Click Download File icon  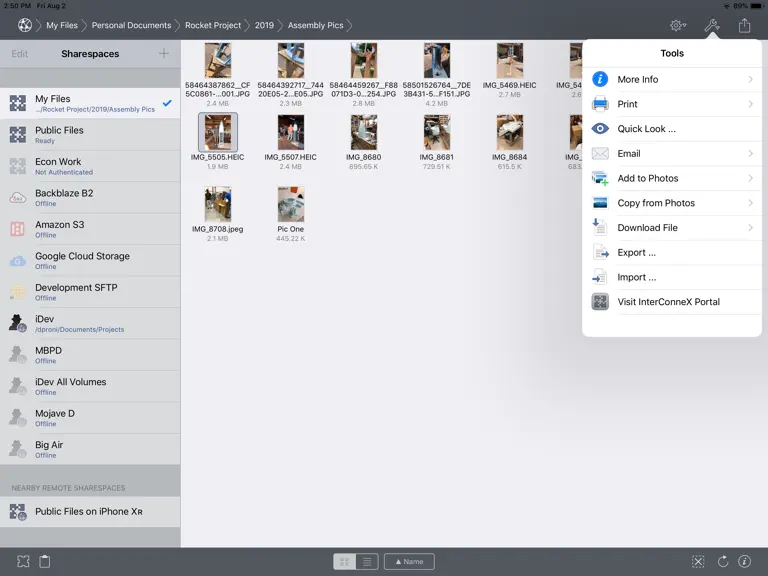coord(600,228)
